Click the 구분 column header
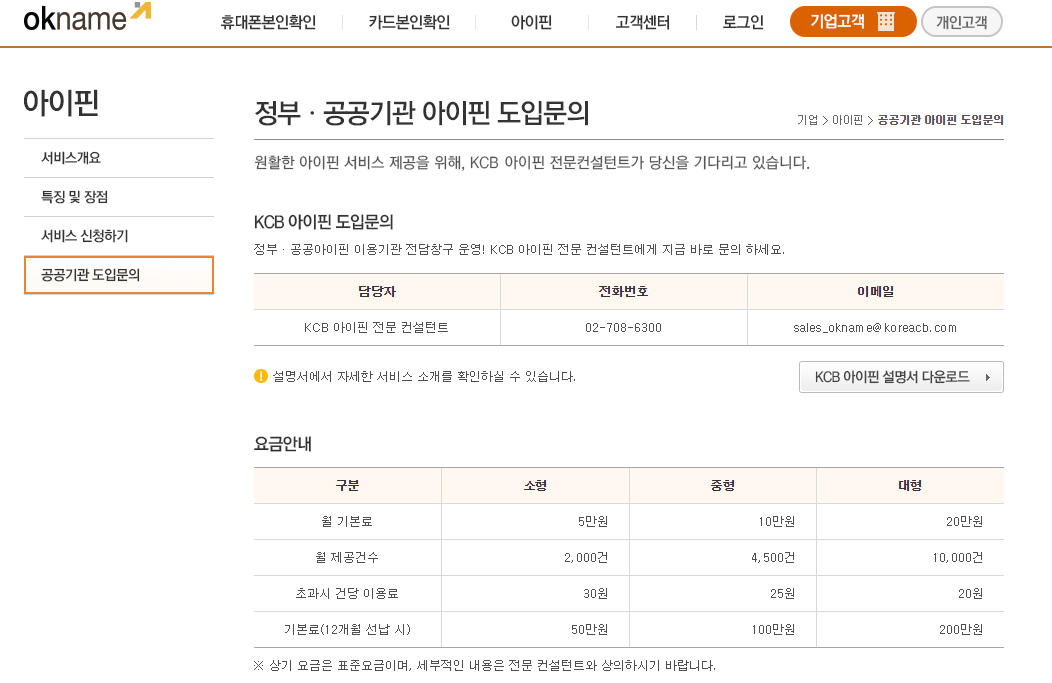Viewport: 1052px width, 683px height. 348,485
